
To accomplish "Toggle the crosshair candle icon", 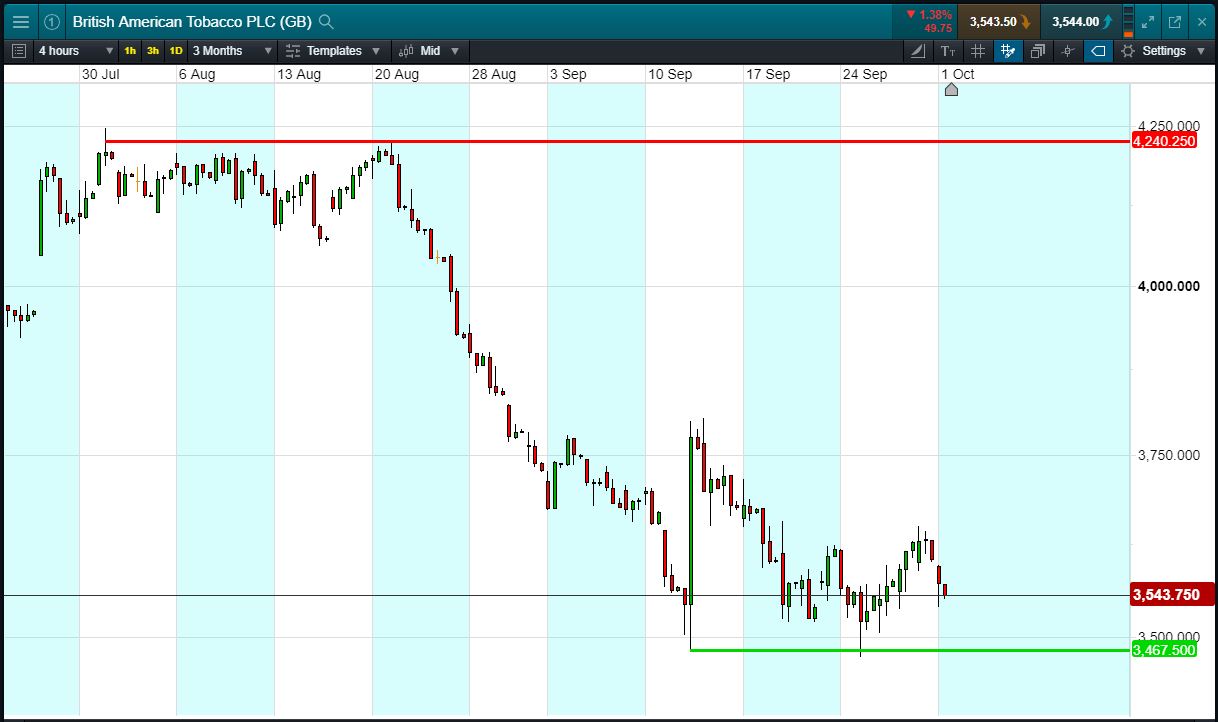I will click(x=1068, y=51).
